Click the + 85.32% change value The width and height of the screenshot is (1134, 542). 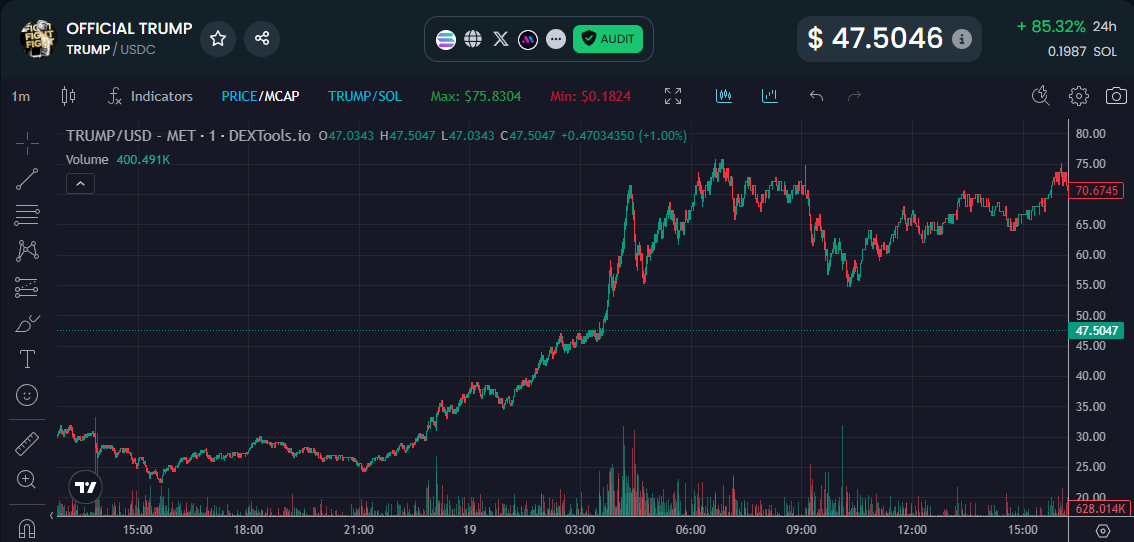click(x=1051, y=27)
